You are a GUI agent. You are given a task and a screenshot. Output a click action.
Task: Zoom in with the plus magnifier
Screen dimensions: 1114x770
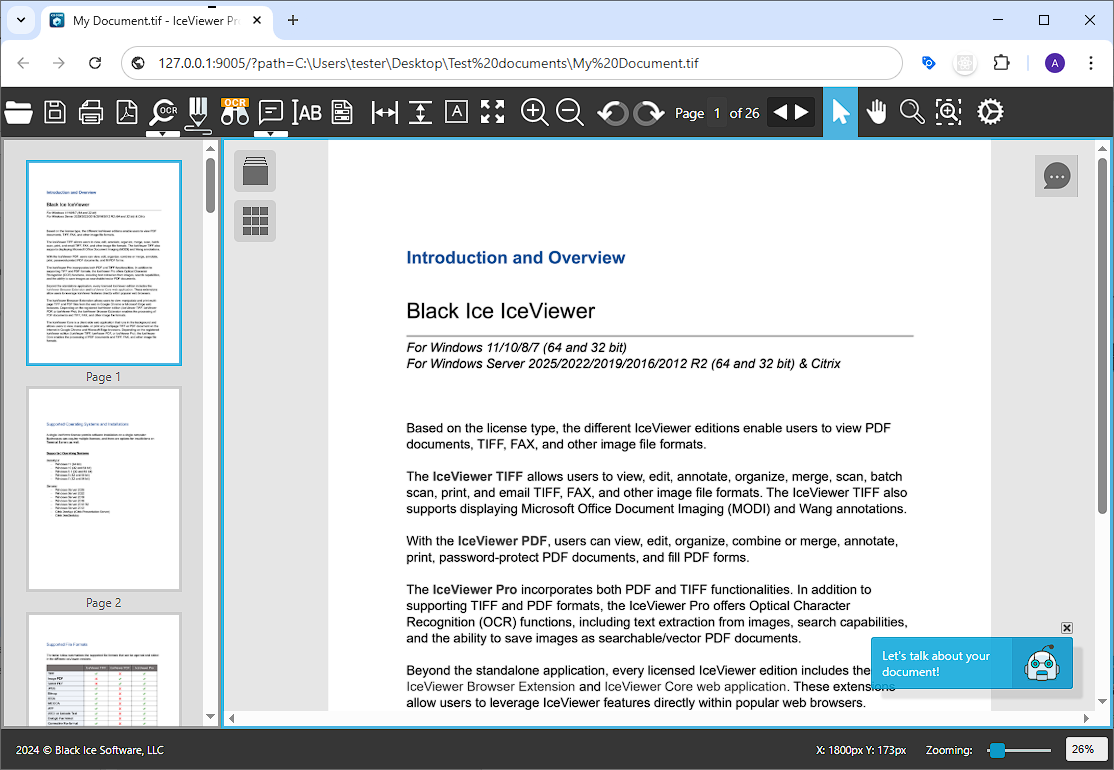coord(534,112)
